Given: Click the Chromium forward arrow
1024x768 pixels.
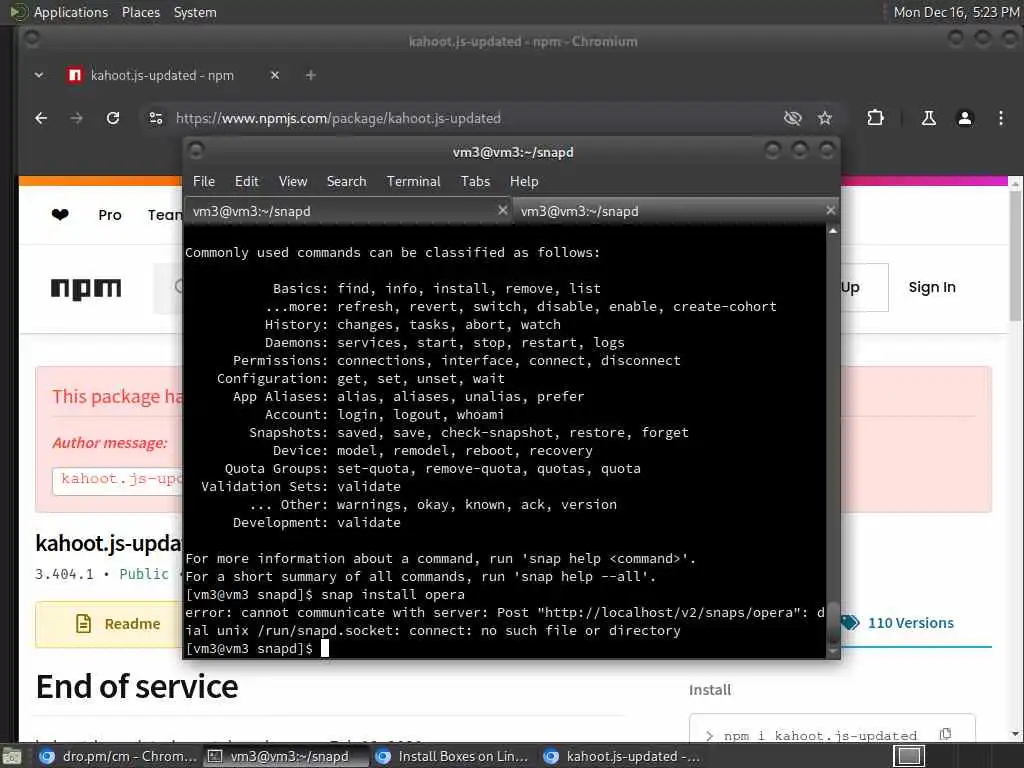Looking at the screenshot, I should pyautogui.click(x=76, y=118).
